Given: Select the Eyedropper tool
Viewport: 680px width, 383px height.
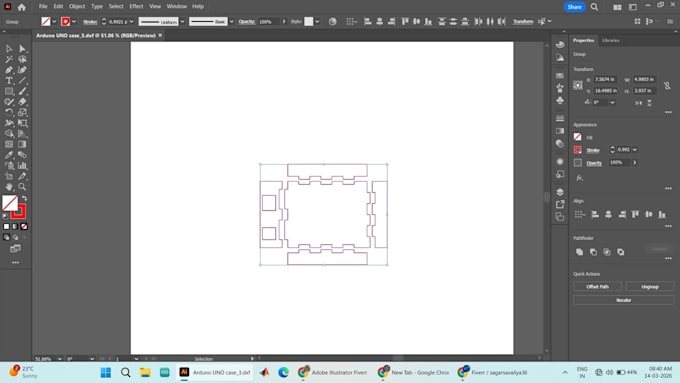Looking at the screenshot, I should click(x=9, y=155).
